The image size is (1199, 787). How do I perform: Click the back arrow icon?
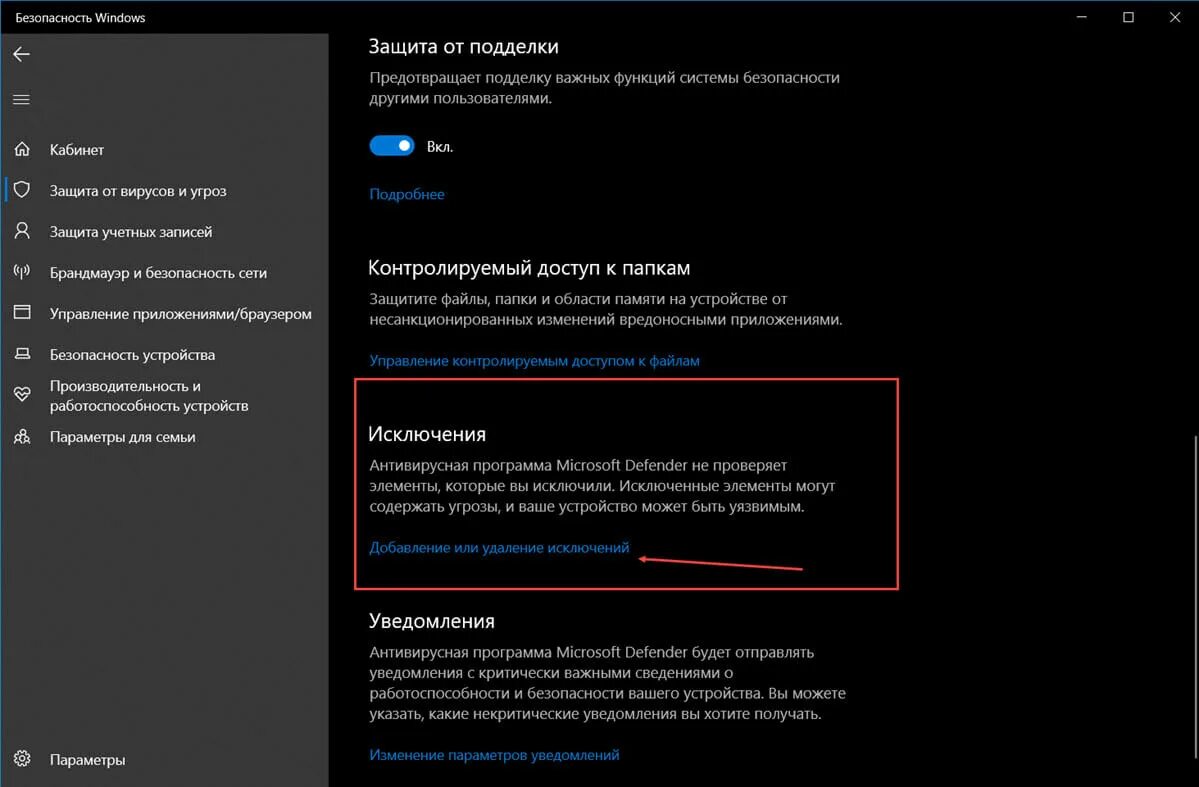[21, 54]
